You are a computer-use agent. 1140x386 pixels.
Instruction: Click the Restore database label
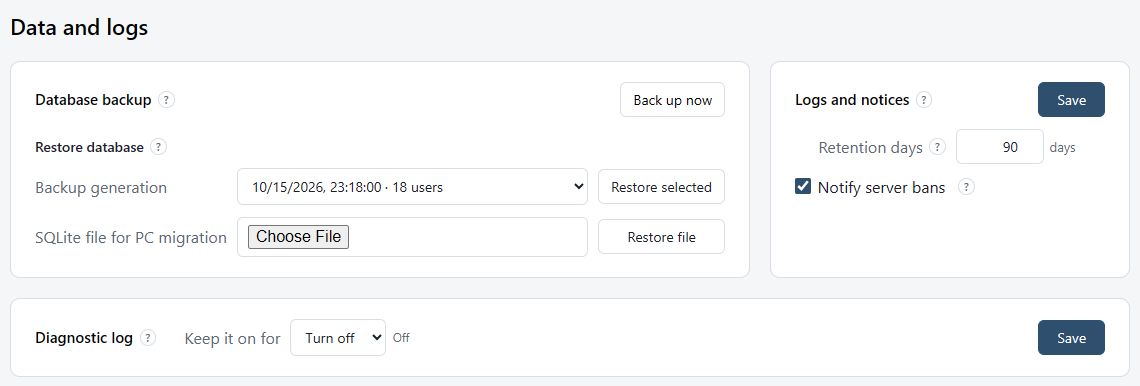[89, 147]
